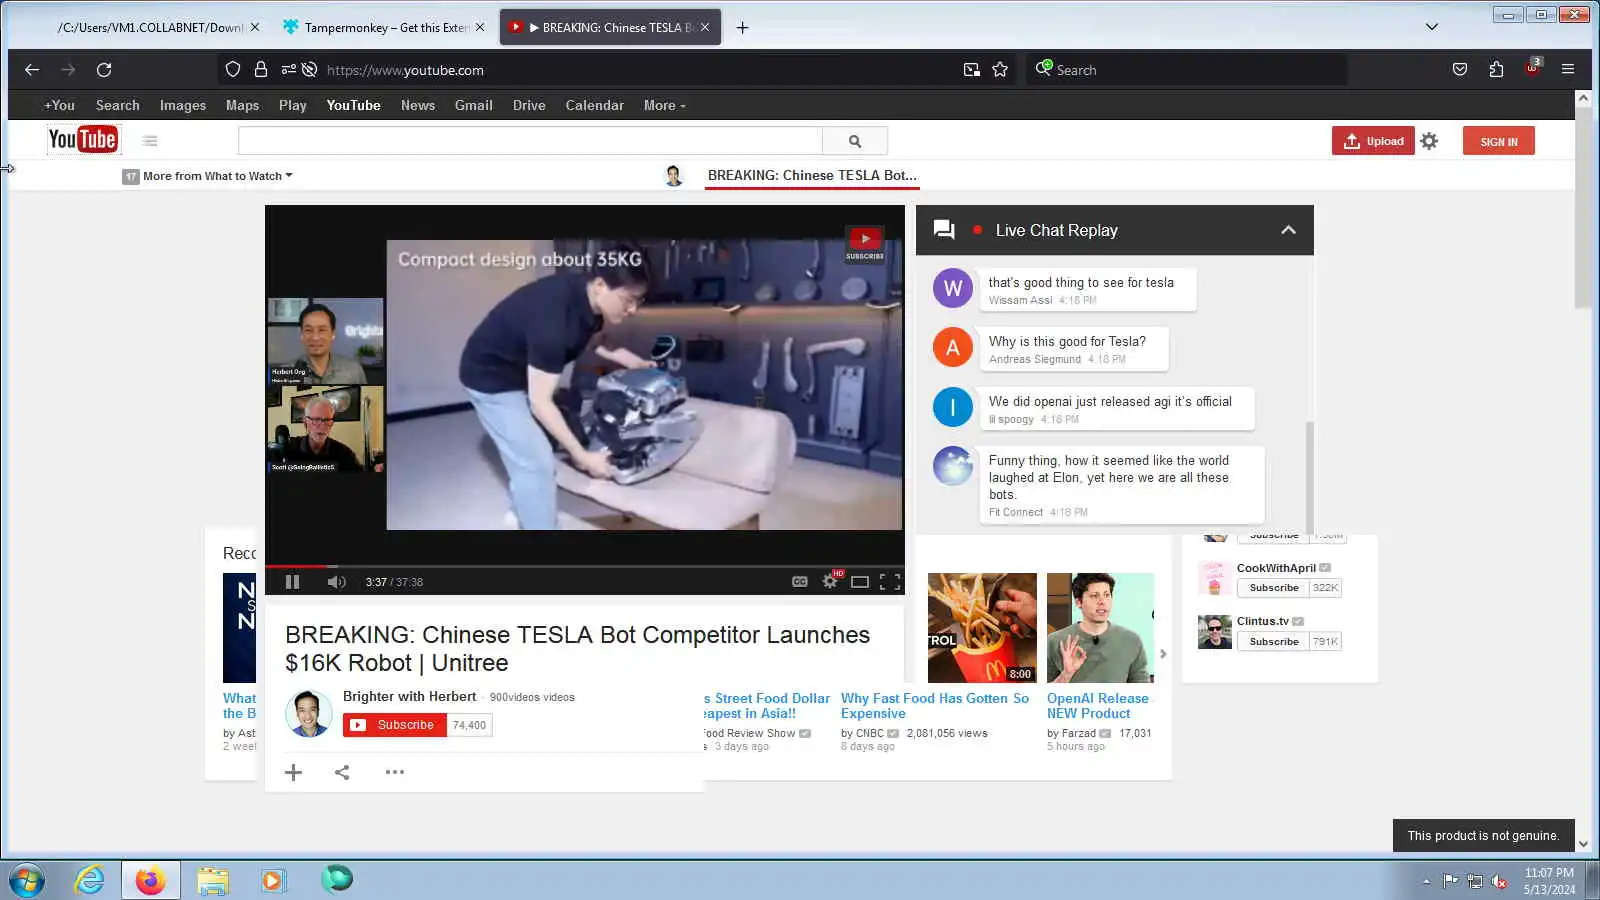Bookmark this page with the star icon
This screenshot has height=900, width=1600.
point(1000,70)
